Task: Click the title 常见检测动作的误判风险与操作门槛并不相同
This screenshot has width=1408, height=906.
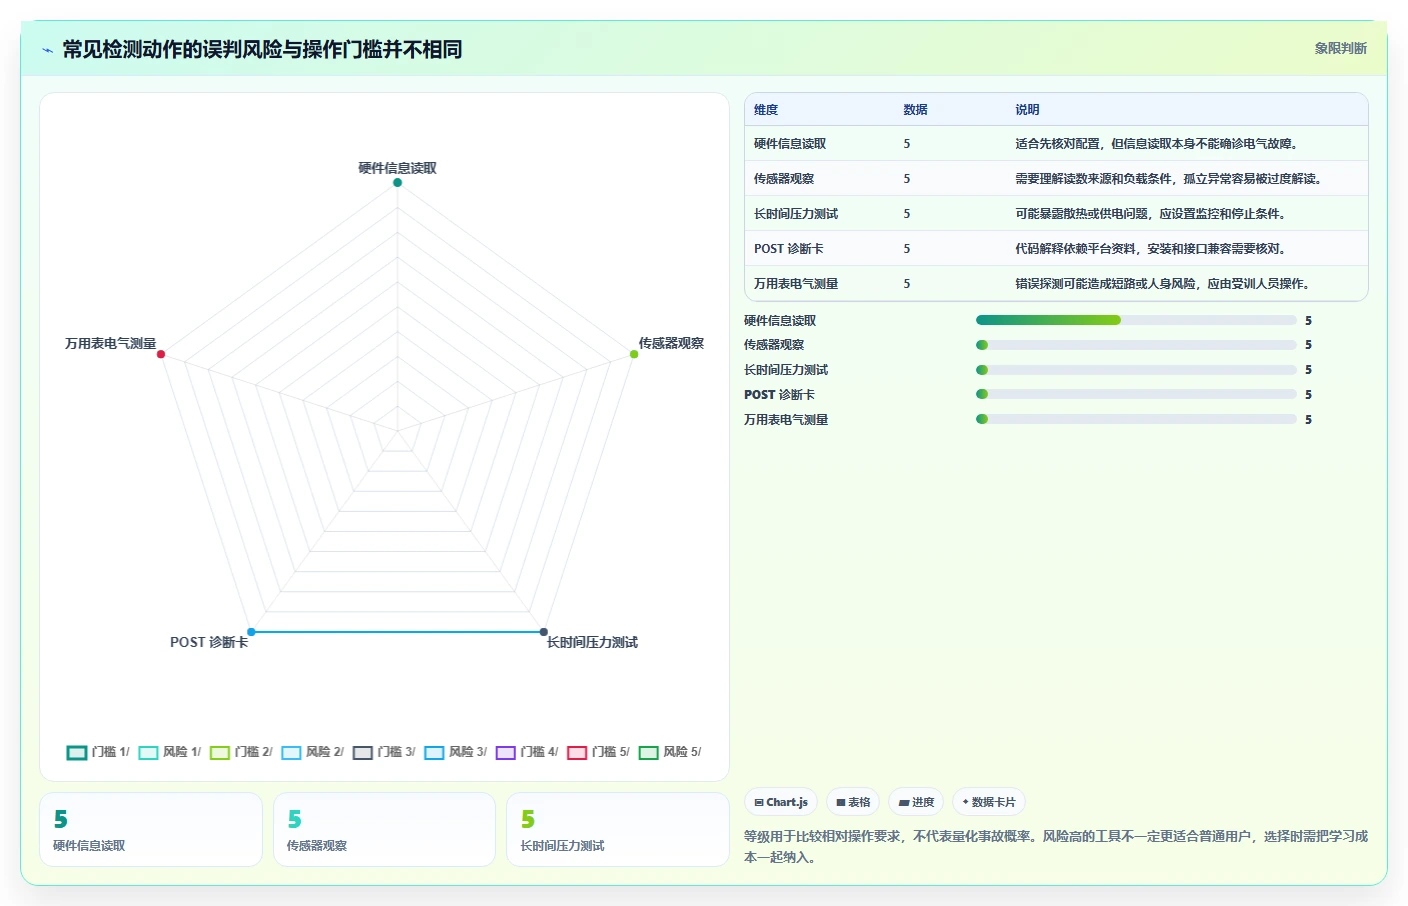Action: 262,49
